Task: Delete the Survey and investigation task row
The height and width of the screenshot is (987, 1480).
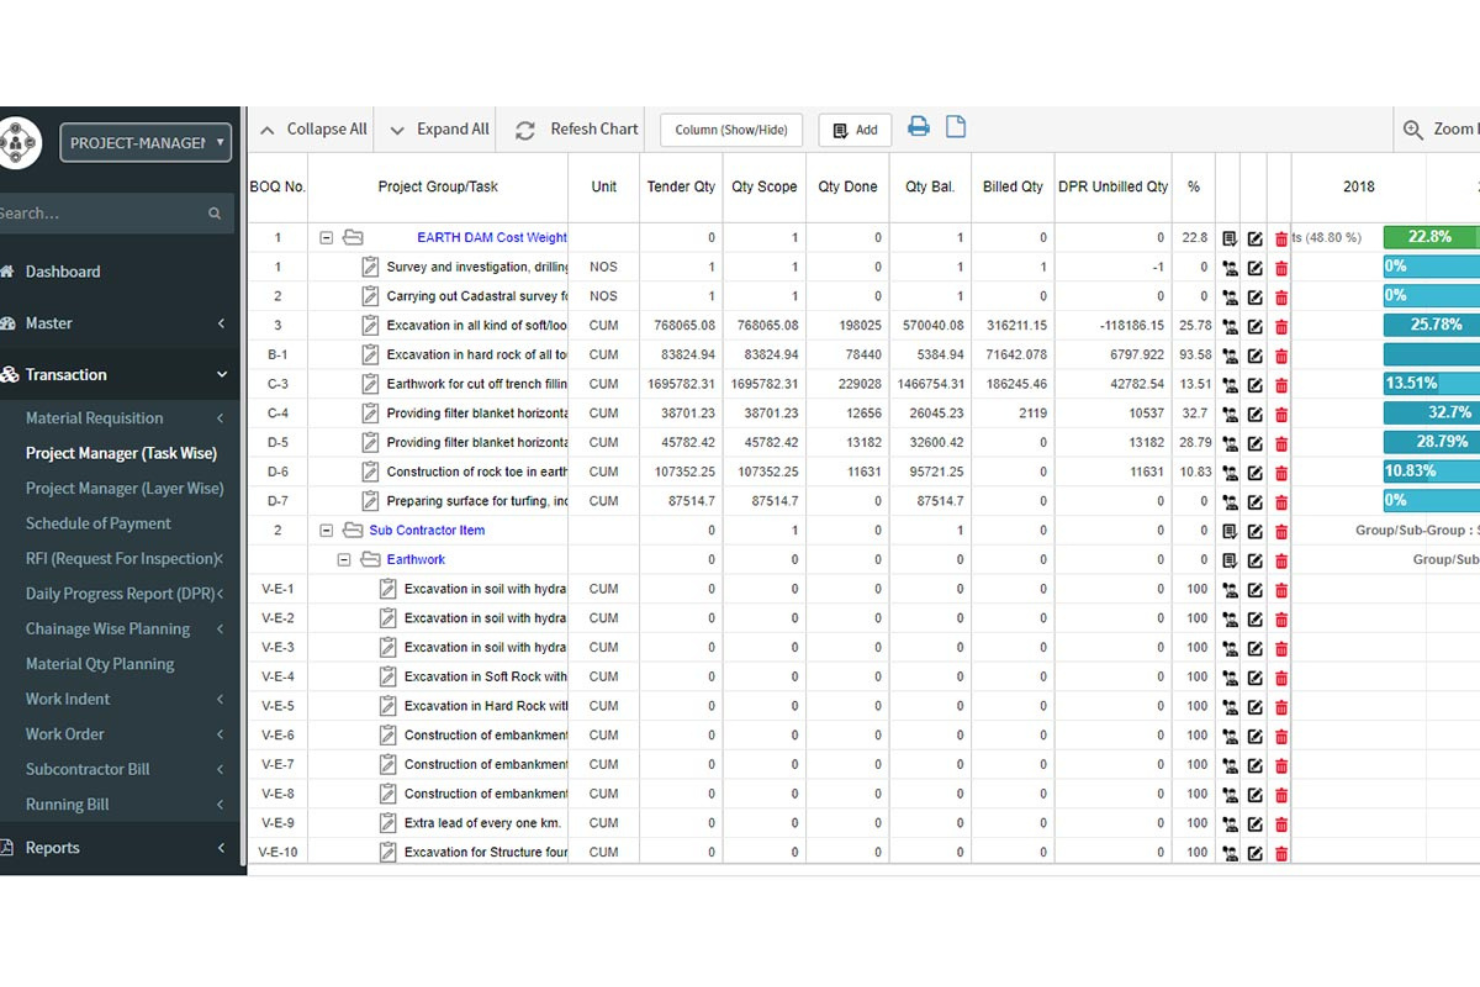Action: (1281, 267)
